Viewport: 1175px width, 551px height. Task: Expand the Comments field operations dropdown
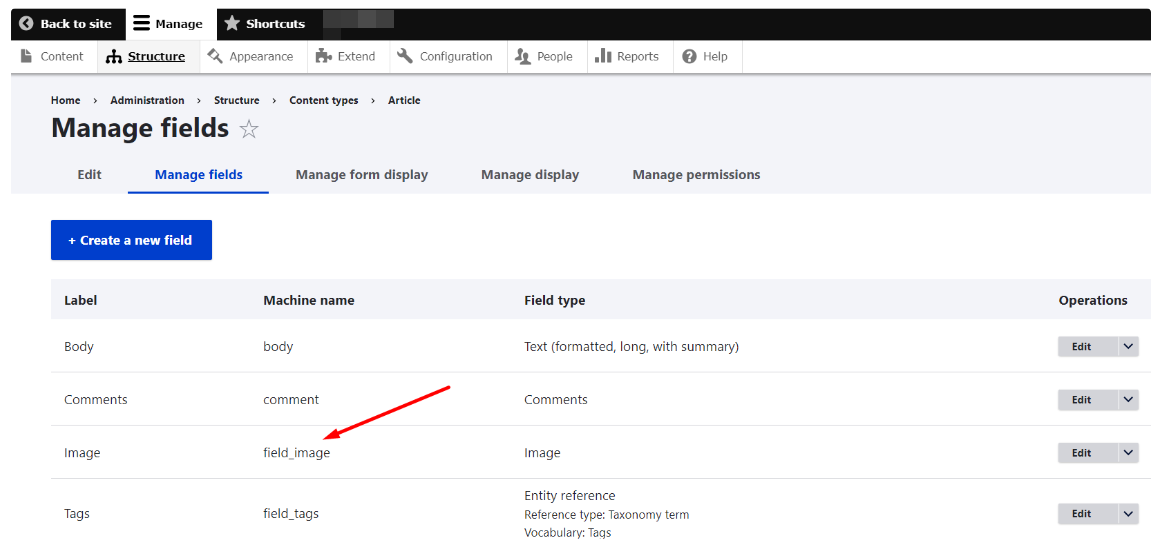coord(1128,400)
